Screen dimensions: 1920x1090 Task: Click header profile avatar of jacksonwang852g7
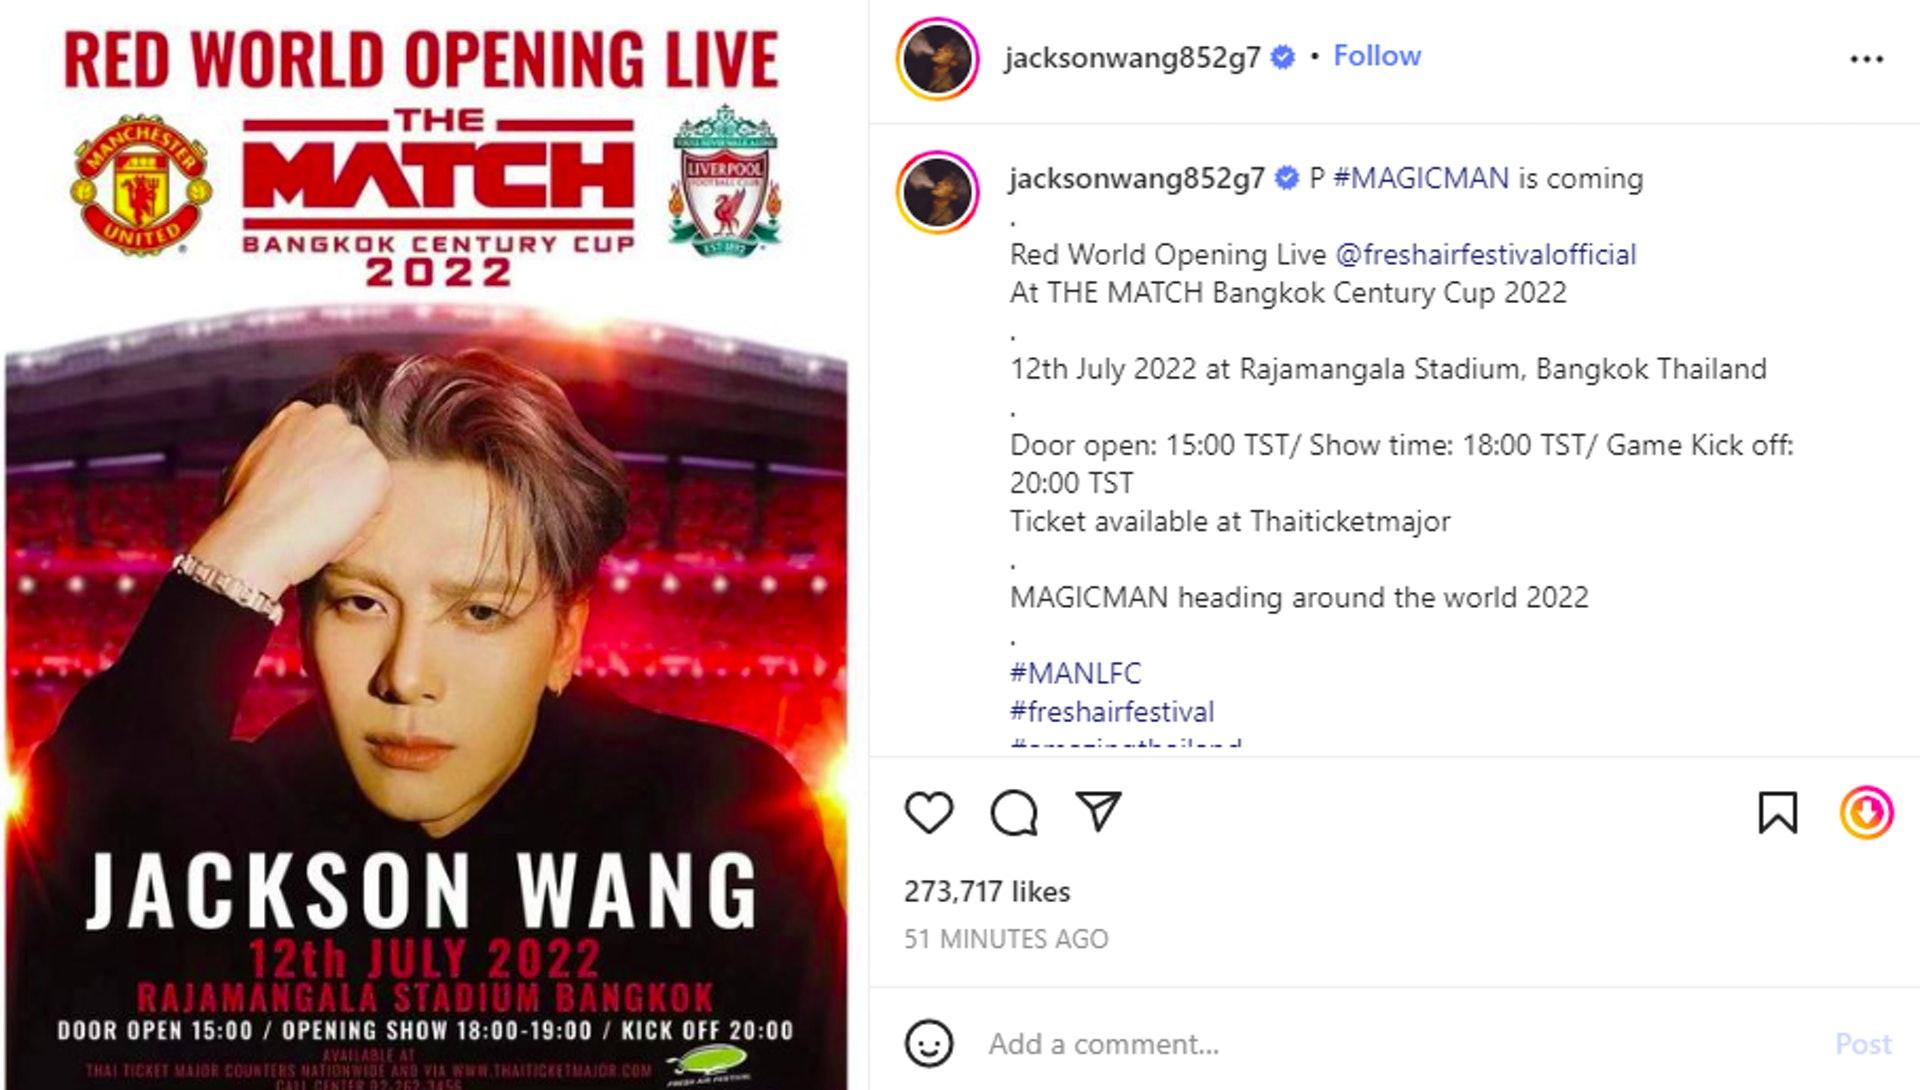click(x=937, y=58)
